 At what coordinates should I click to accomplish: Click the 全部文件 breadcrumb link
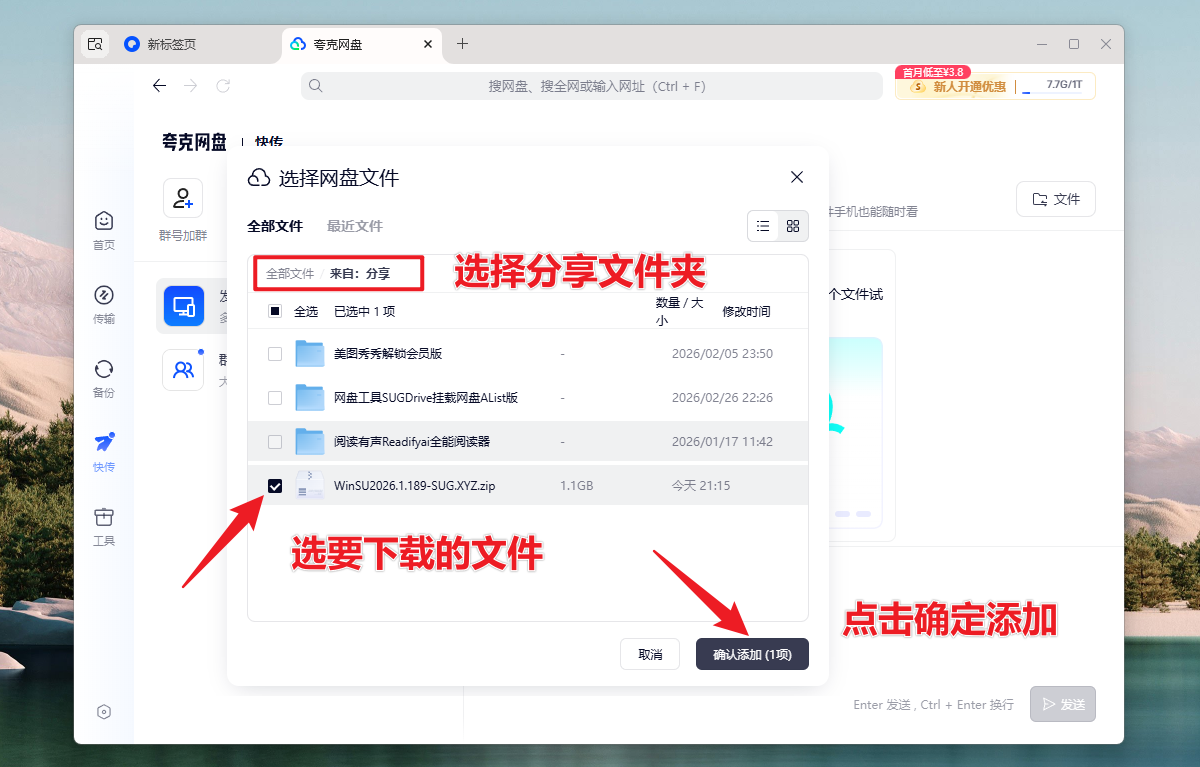pos(290,273)
